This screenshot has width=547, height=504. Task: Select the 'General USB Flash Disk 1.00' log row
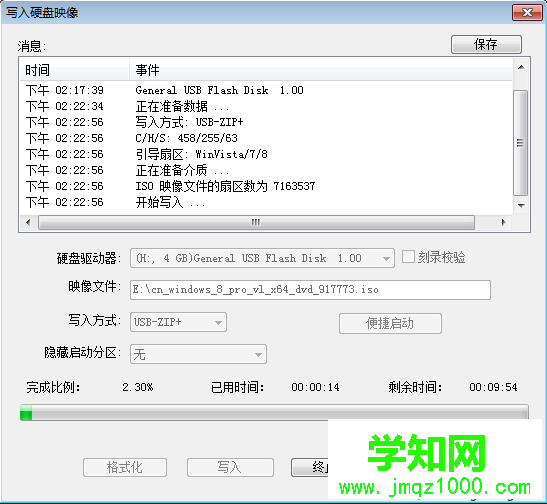[266, 90]
